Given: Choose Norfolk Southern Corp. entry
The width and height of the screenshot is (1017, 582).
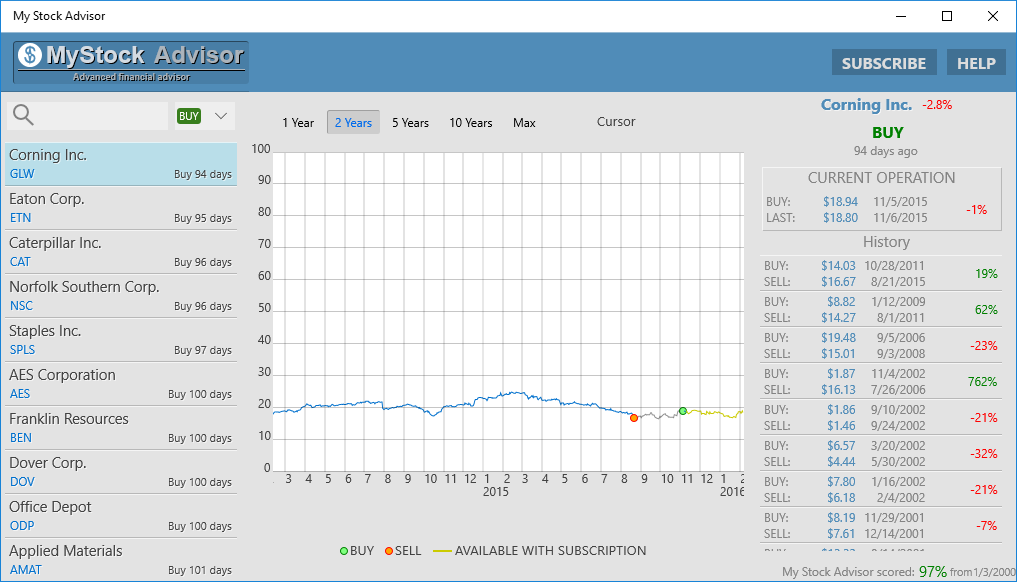Looking at the screenshot, I should (121, 296).
